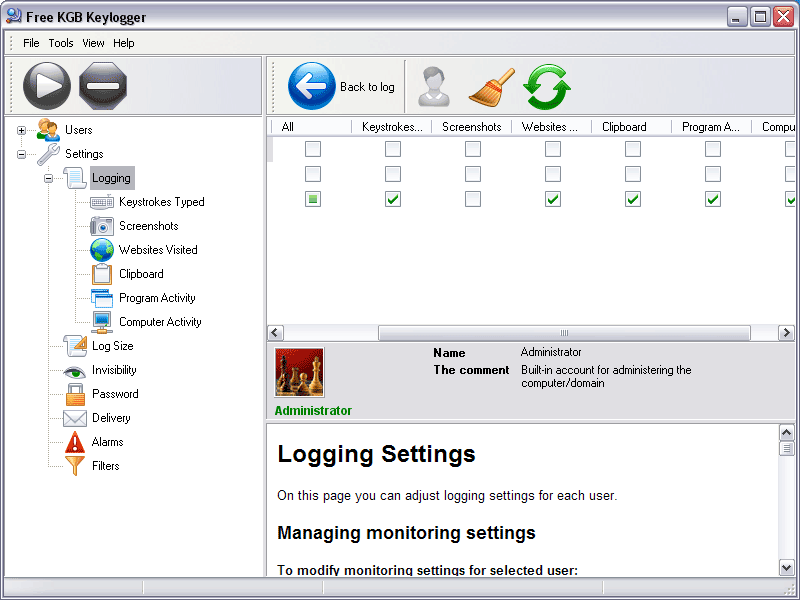
Task: Uncheck the checked Clipboard checkbox
Action: [633, 199]
